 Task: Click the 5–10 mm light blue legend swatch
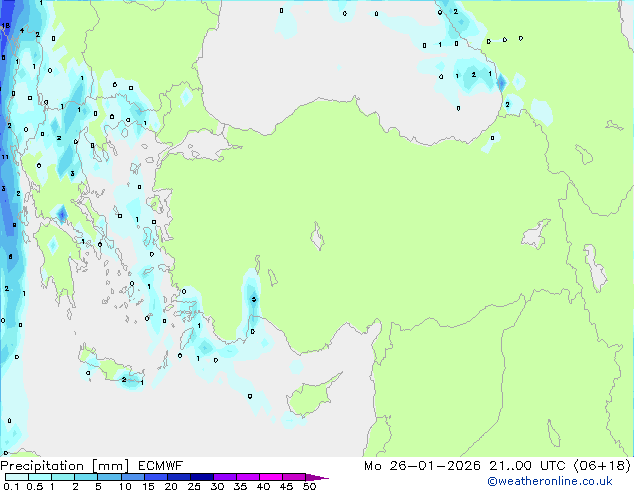pos(109,477)
